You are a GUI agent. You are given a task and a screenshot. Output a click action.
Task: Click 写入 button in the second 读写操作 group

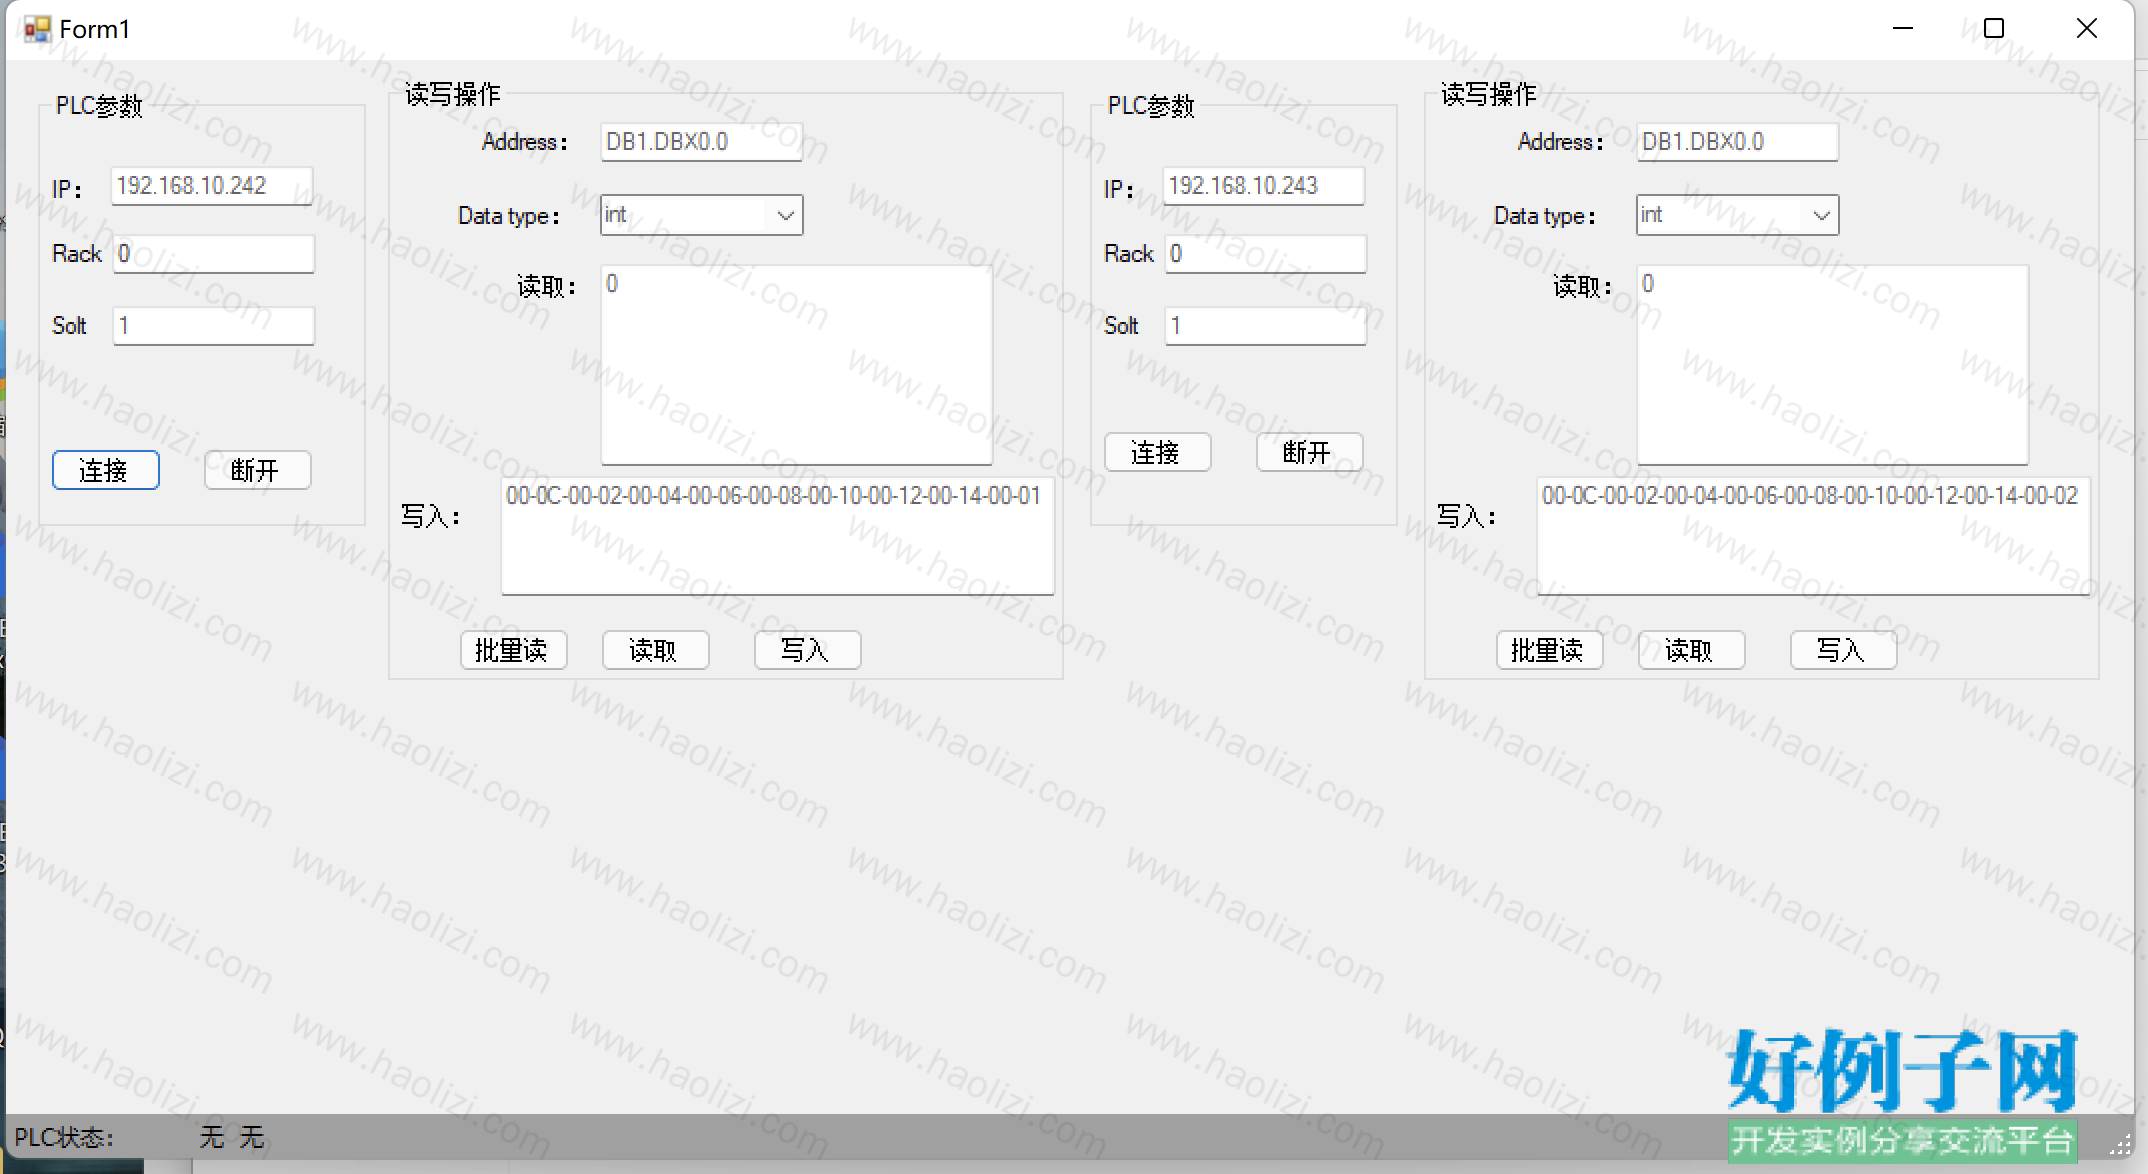pos(1843,650)
